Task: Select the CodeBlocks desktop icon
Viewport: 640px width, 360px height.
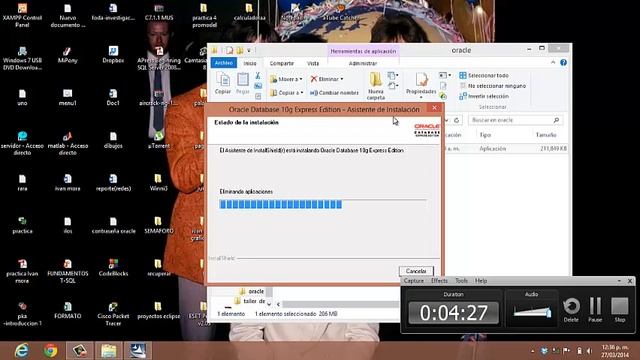Action: [x=113, y=267]
